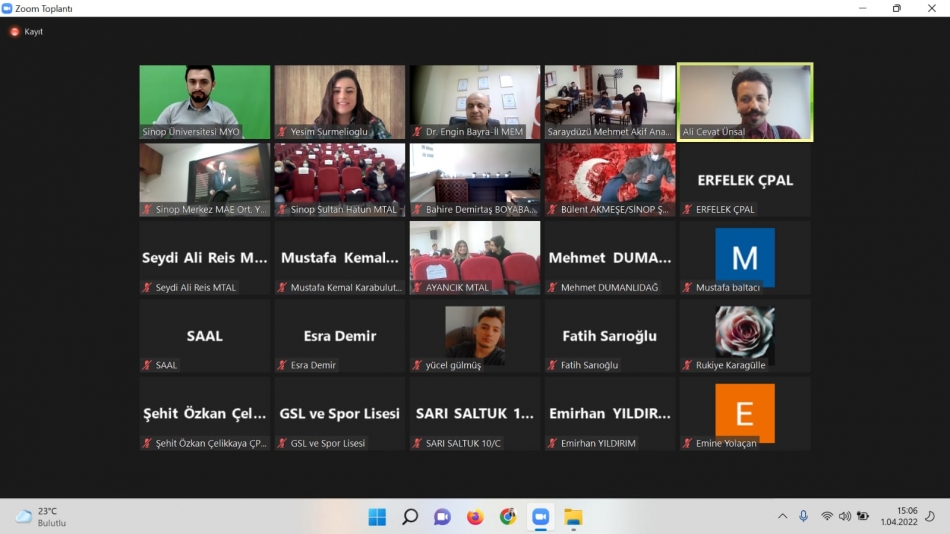
Task: Select Ali Cevat Ünsal's highlighted video tile
Action: click(x=745, y=102)
